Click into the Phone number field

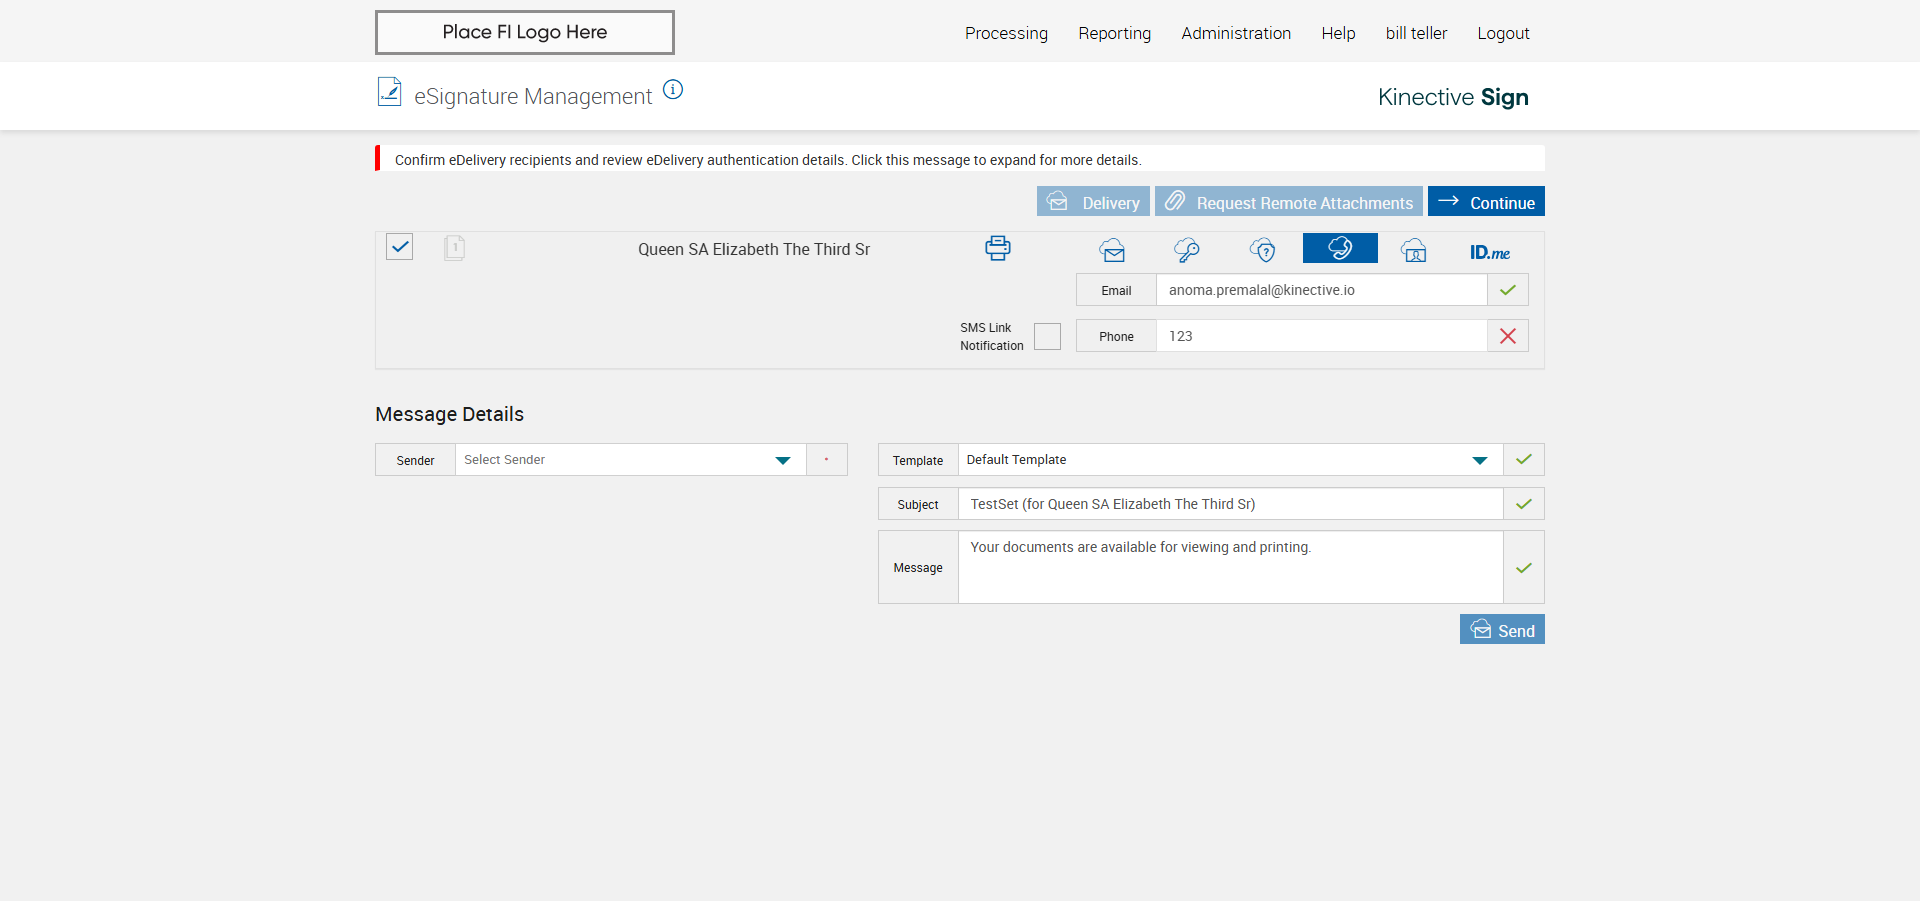1320,337
